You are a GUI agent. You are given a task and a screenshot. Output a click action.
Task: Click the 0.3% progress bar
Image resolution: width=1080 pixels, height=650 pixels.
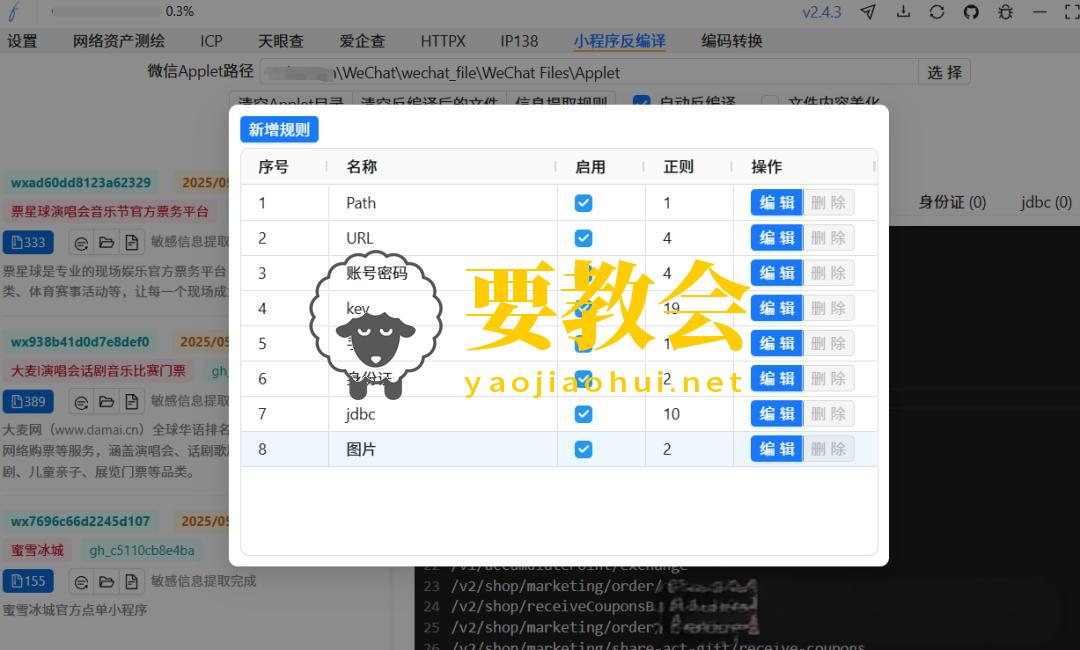[107, 12]
